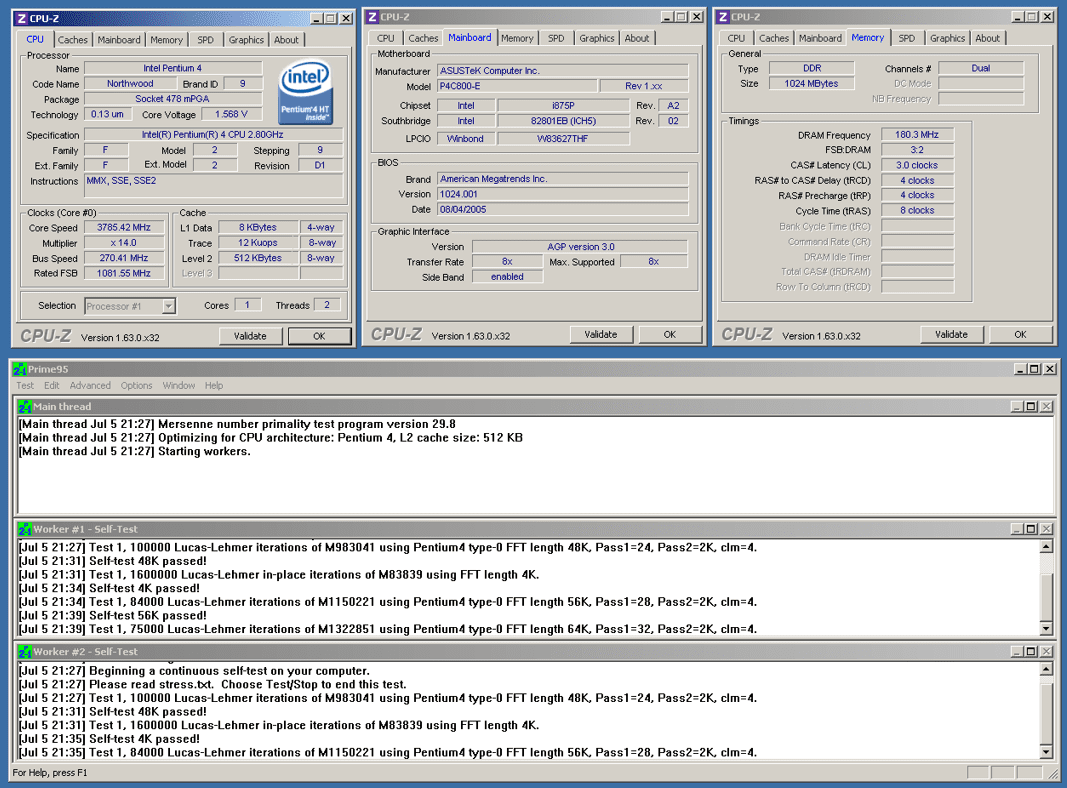1067x788 pixels.
Task: Open Mainboard tab in Memory window
Action: (x=820, y=39)
